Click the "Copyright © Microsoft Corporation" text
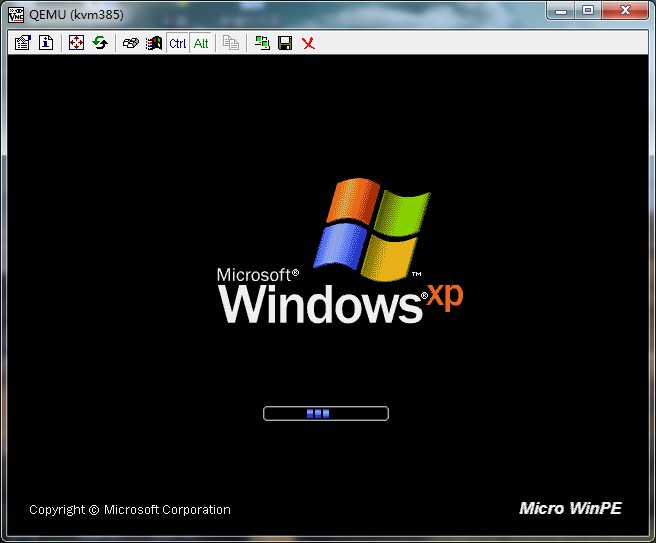This screenshot has width=656, height=543. 130,510
